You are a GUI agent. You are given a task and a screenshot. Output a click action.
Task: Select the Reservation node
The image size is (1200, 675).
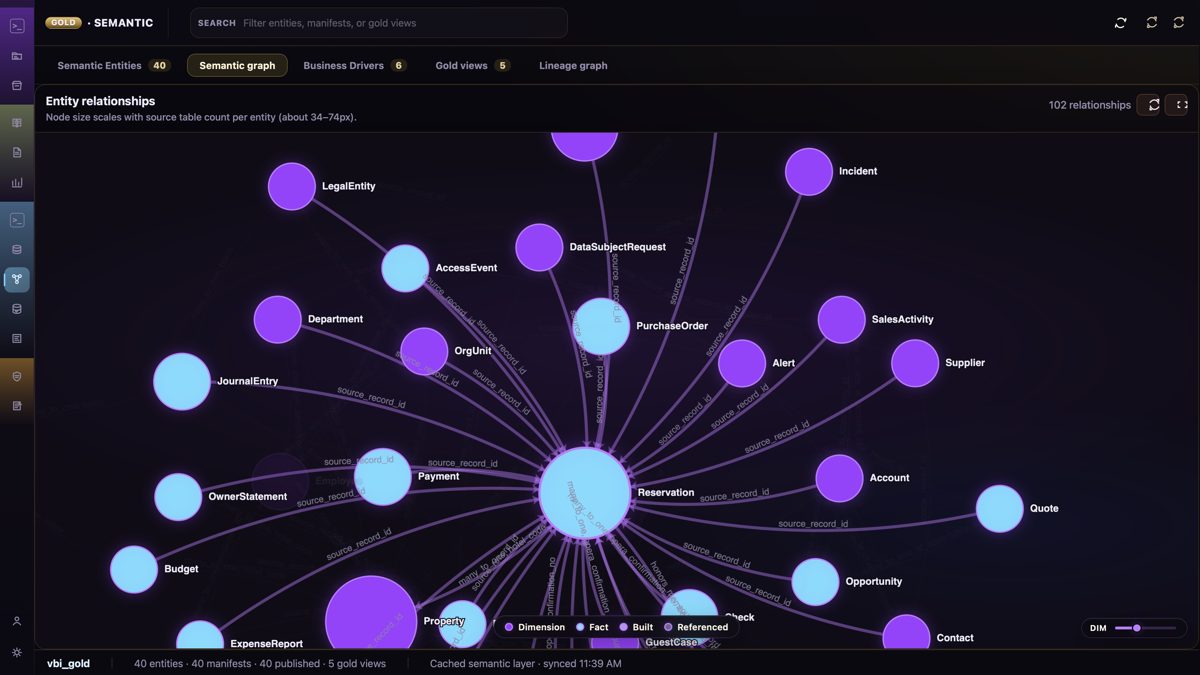585,493
